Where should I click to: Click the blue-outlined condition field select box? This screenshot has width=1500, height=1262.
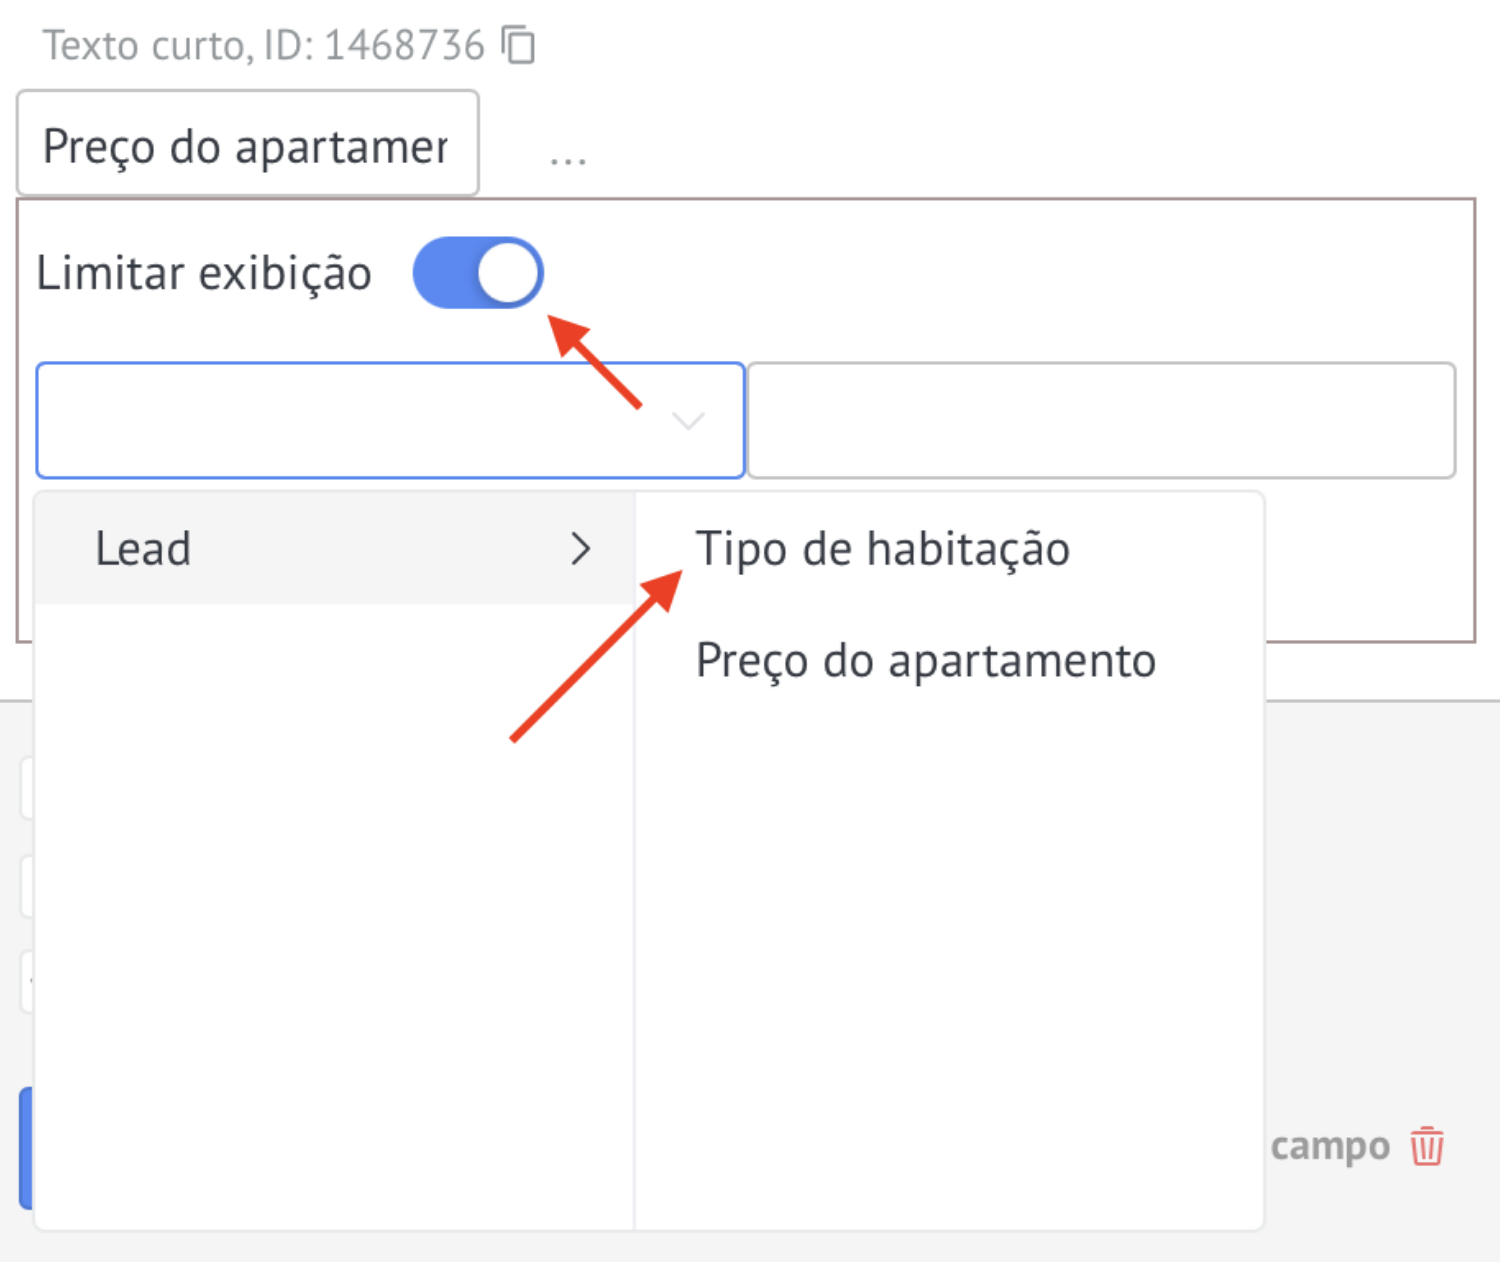(390, 420)
